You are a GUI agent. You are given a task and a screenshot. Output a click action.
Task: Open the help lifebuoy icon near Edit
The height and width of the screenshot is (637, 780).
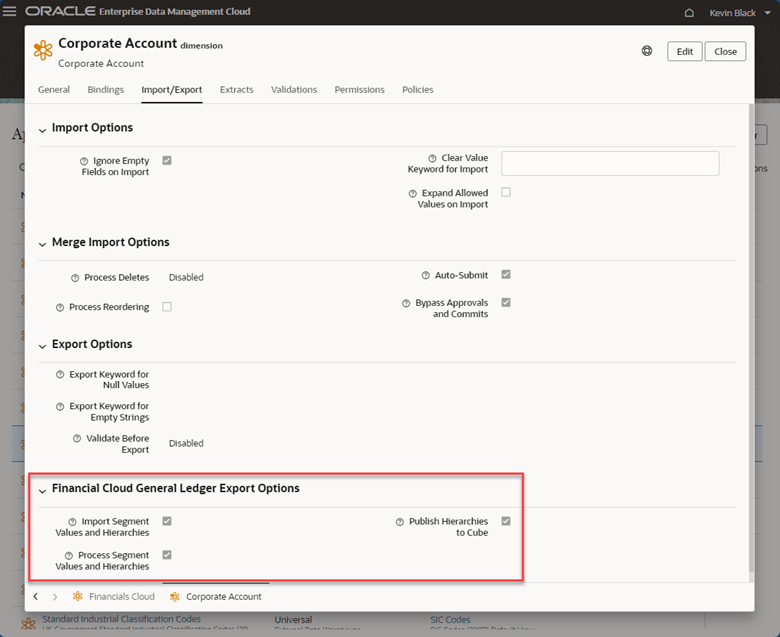[x=647, y=51]
